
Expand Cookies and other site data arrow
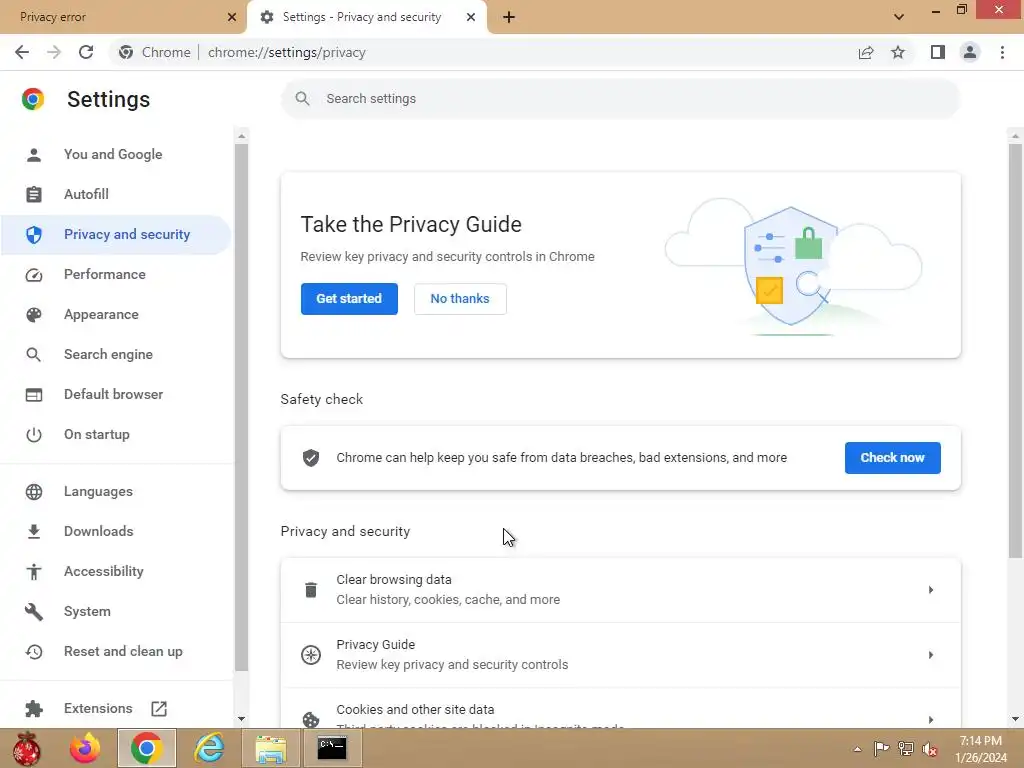coord(931,719)
